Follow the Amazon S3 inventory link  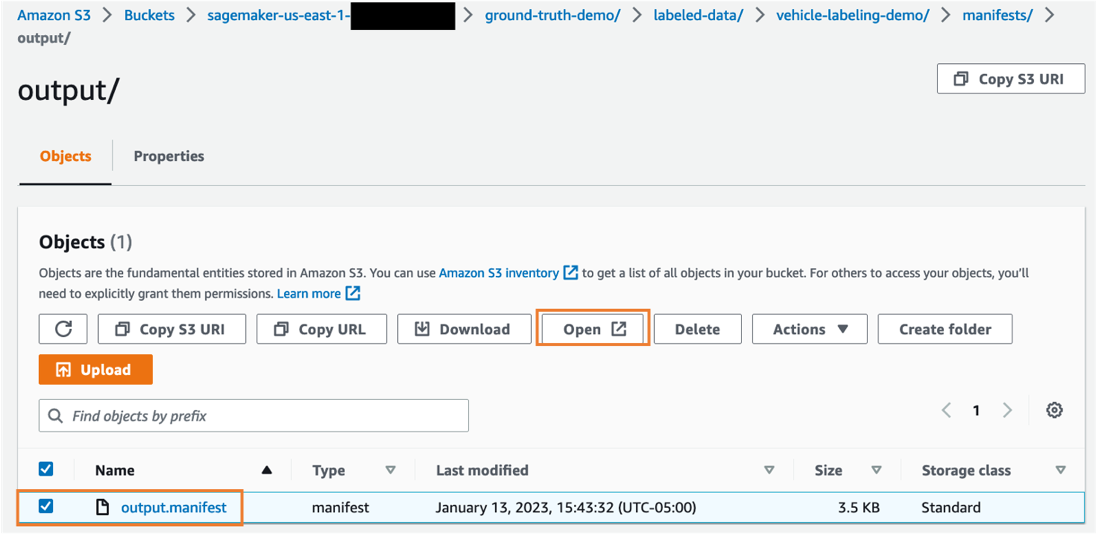coord(498,273)
